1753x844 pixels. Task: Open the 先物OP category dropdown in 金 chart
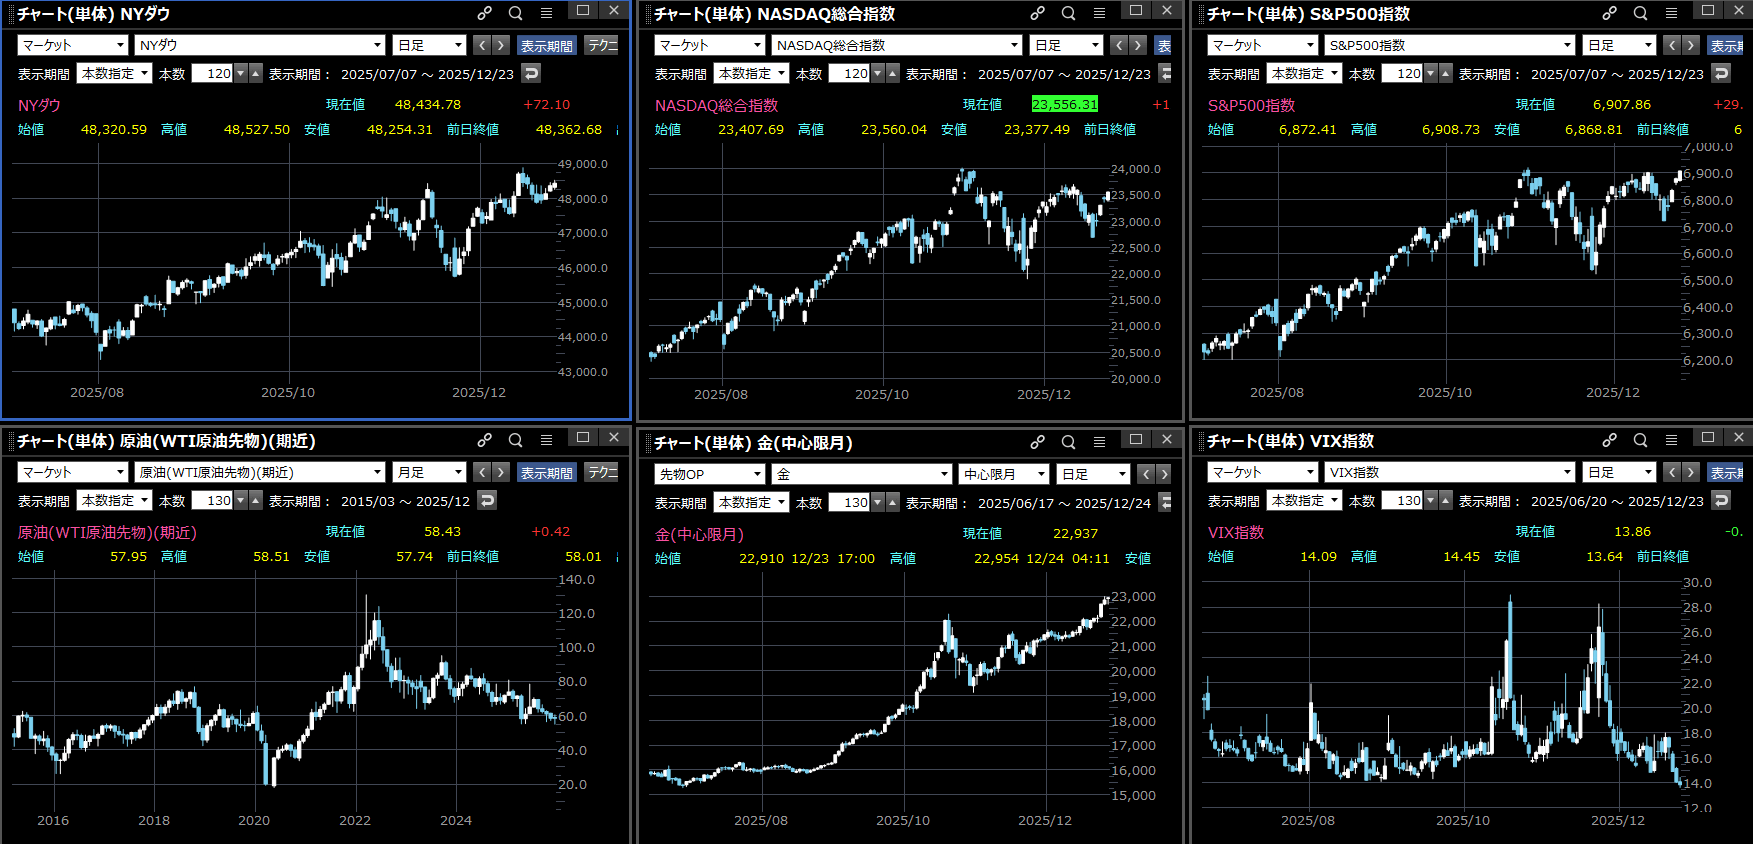tap(709, 474)
